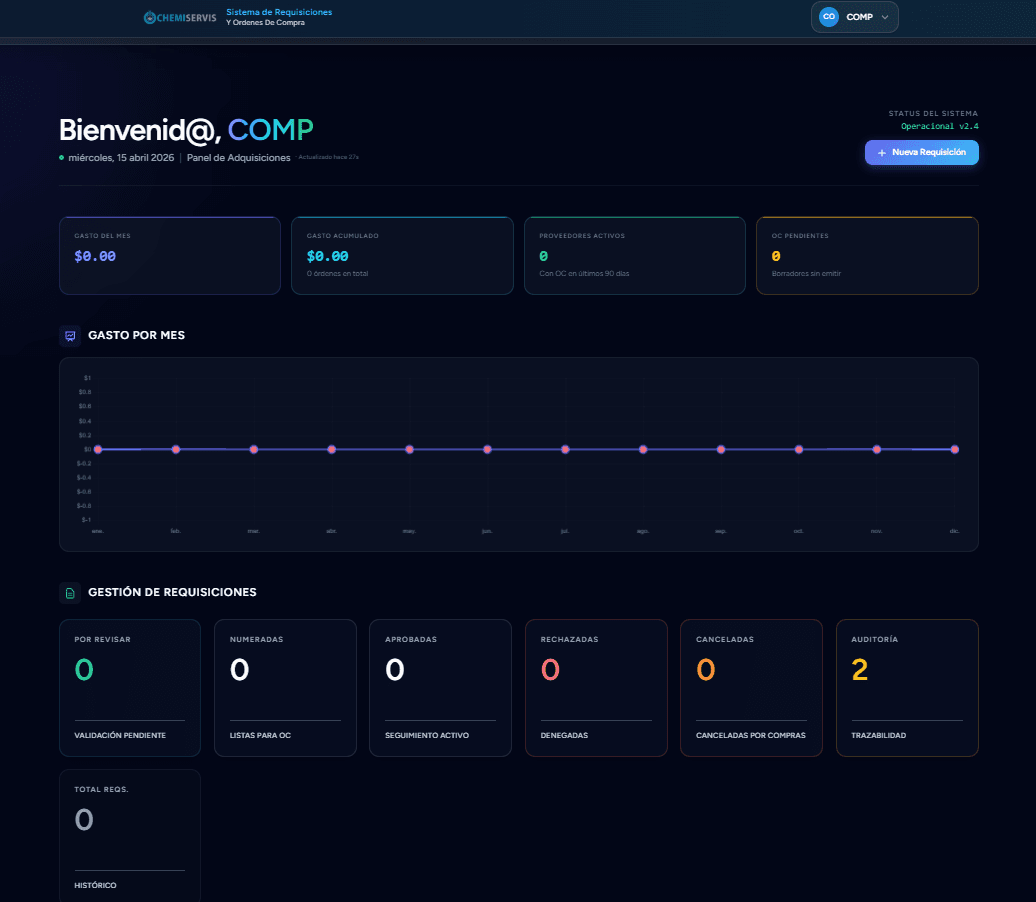
Task: Click the jul. data point on chart
Action: 565,449
